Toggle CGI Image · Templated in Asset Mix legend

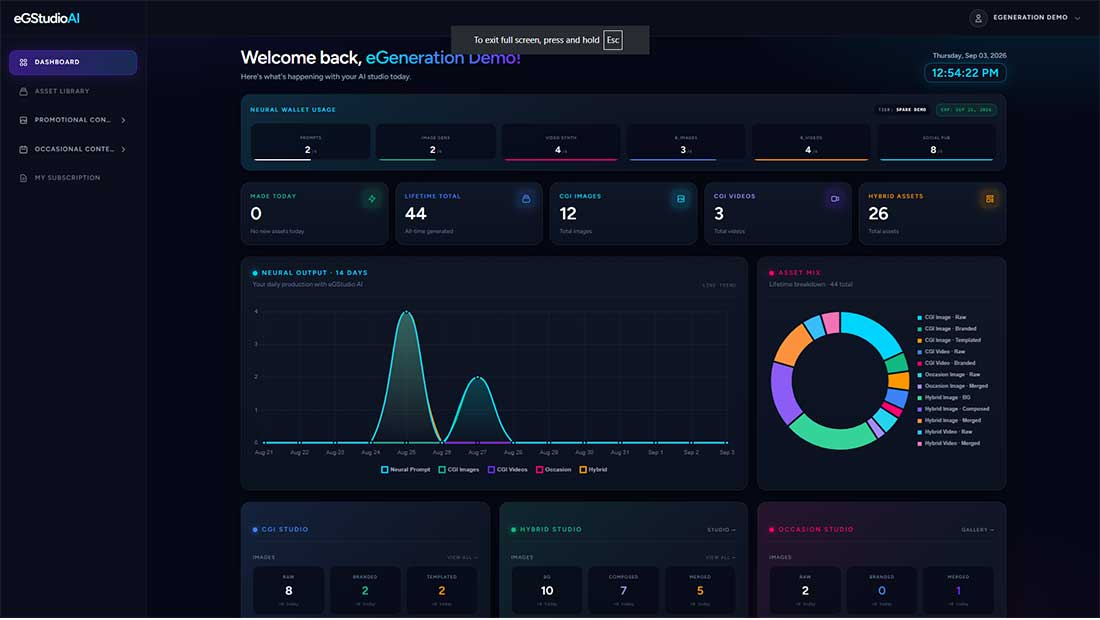coord(949,340)
